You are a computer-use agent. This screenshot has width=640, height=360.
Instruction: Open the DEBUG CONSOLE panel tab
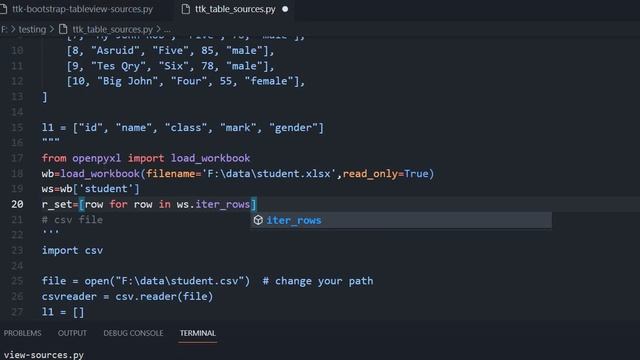(133, 333)
